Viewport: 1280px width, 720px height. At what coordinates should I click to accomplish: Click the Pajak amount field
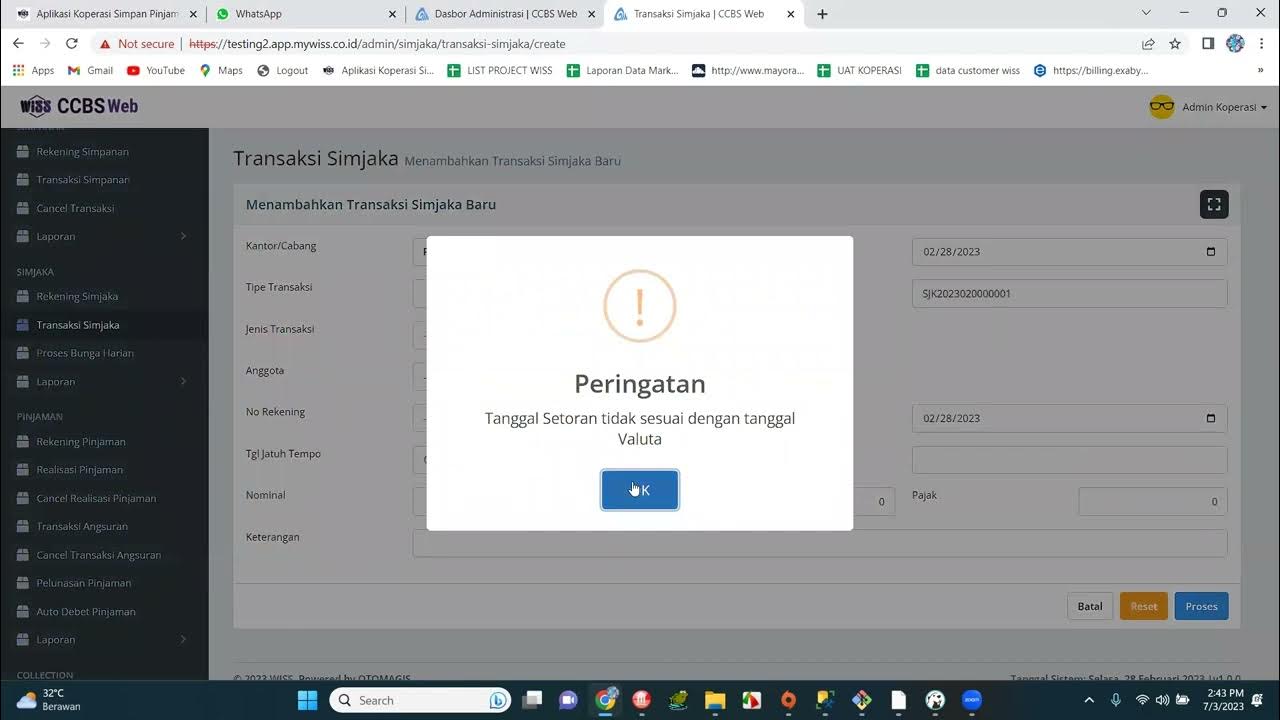1152,502
